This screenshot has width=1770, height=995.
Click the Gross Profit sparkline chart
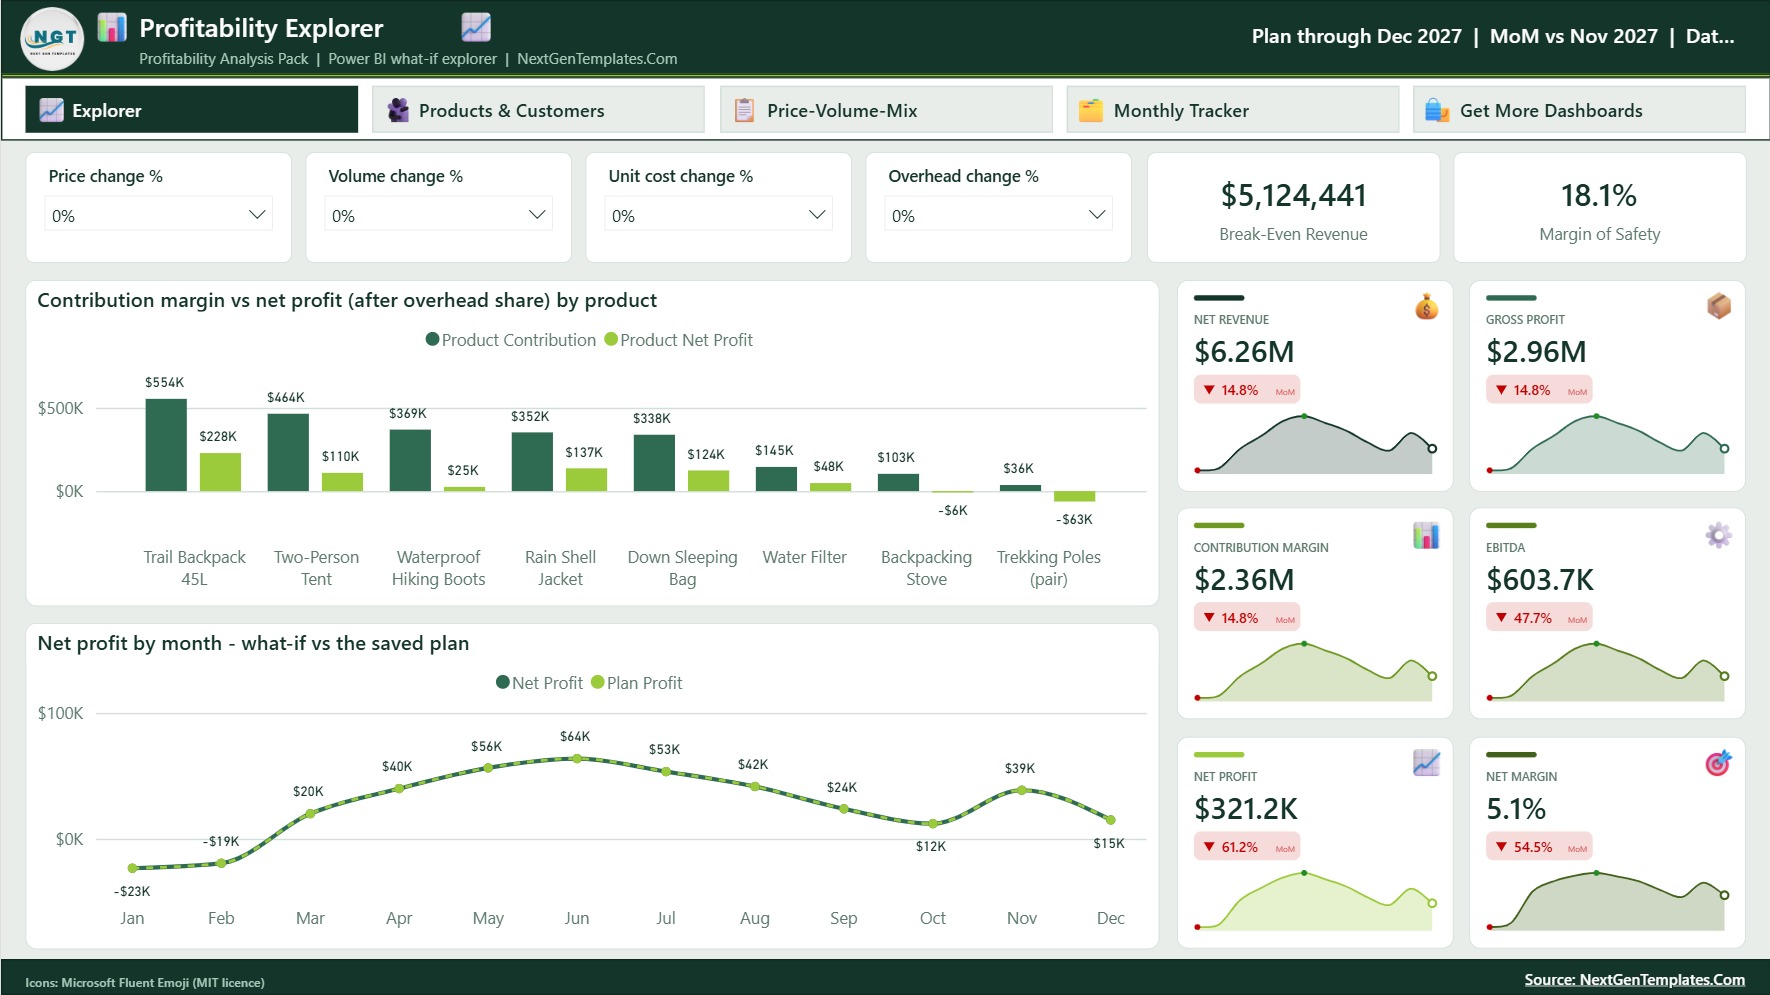[x=1607, y=444]
